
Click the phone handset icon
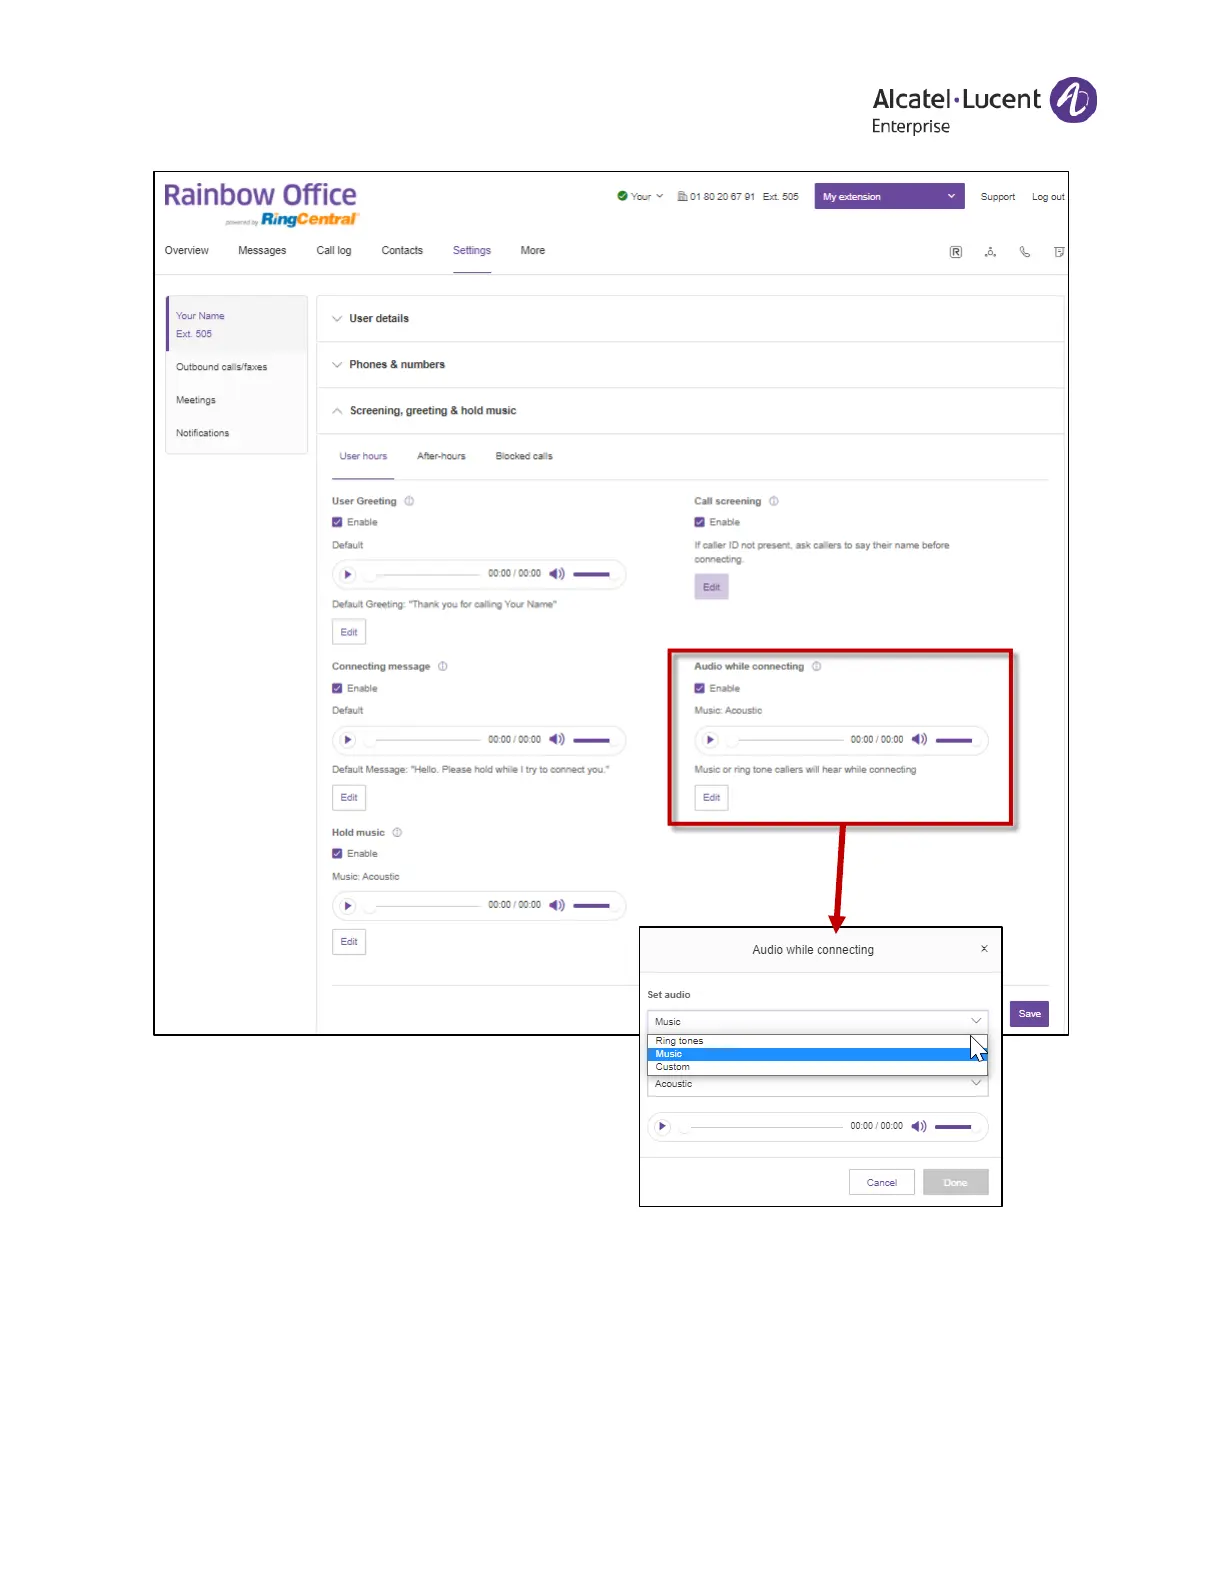click(1025, 252)
